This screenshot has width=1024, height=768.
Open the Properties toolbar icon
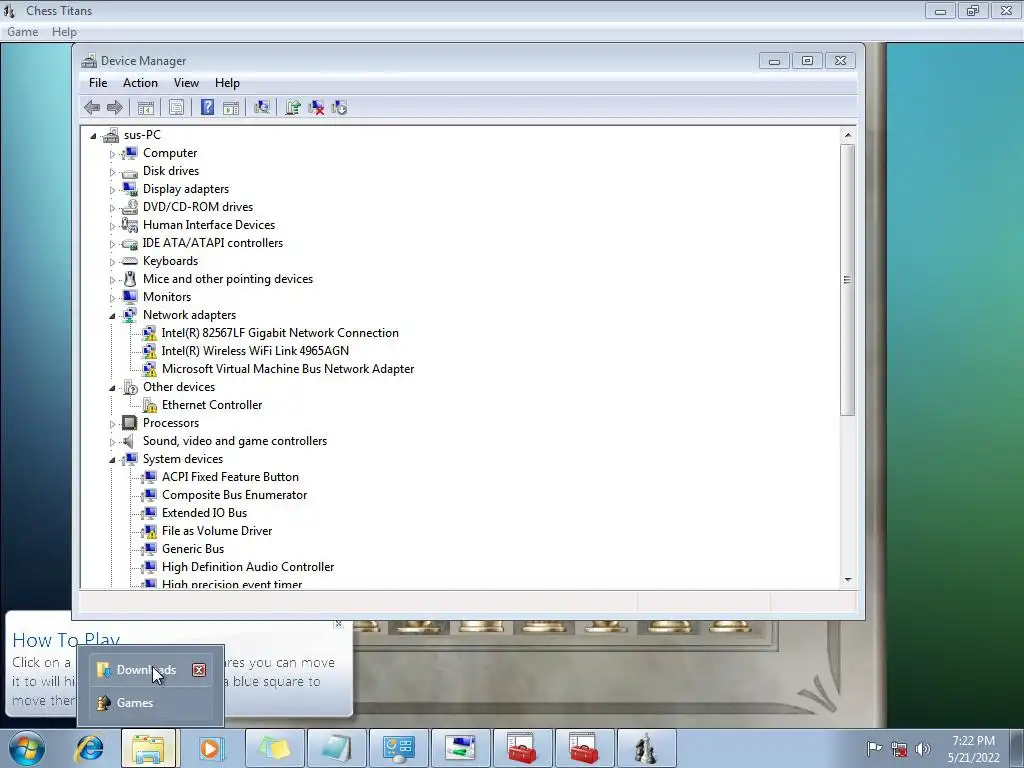coord(176,108)
